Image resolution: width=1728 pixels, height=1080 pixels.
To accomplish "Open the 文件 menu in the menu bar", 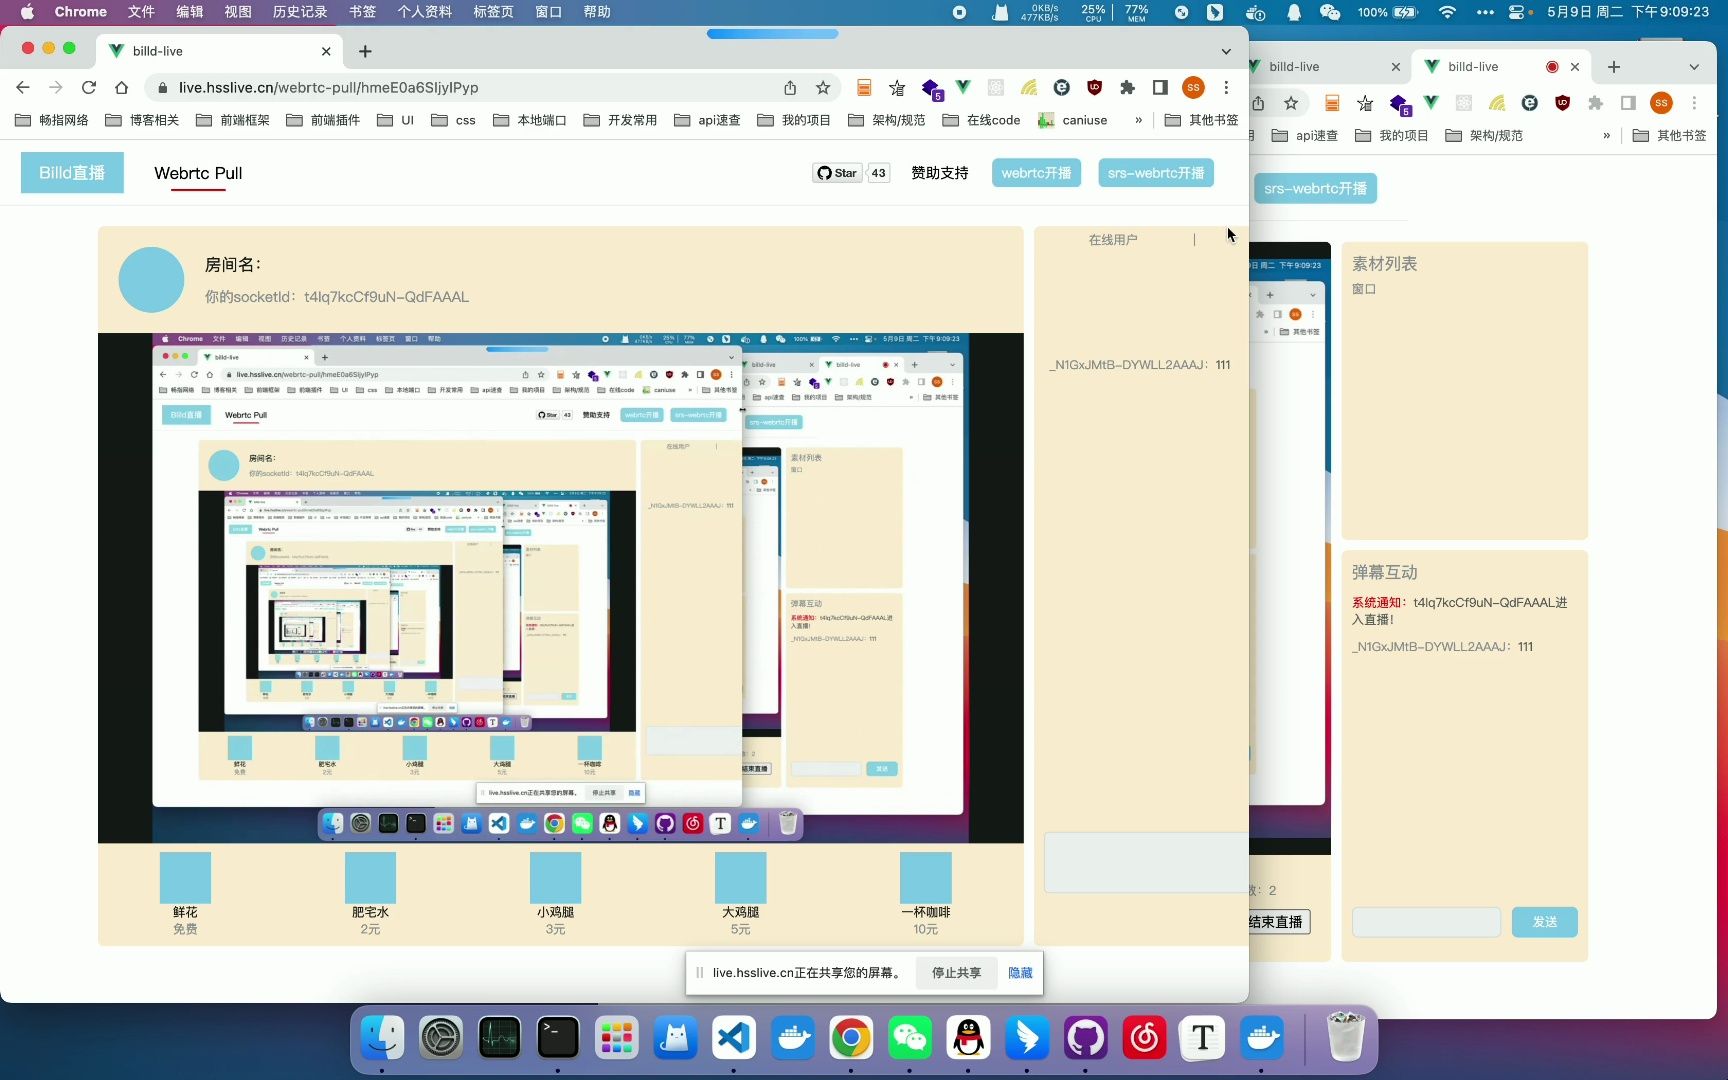I will [141, 12].
